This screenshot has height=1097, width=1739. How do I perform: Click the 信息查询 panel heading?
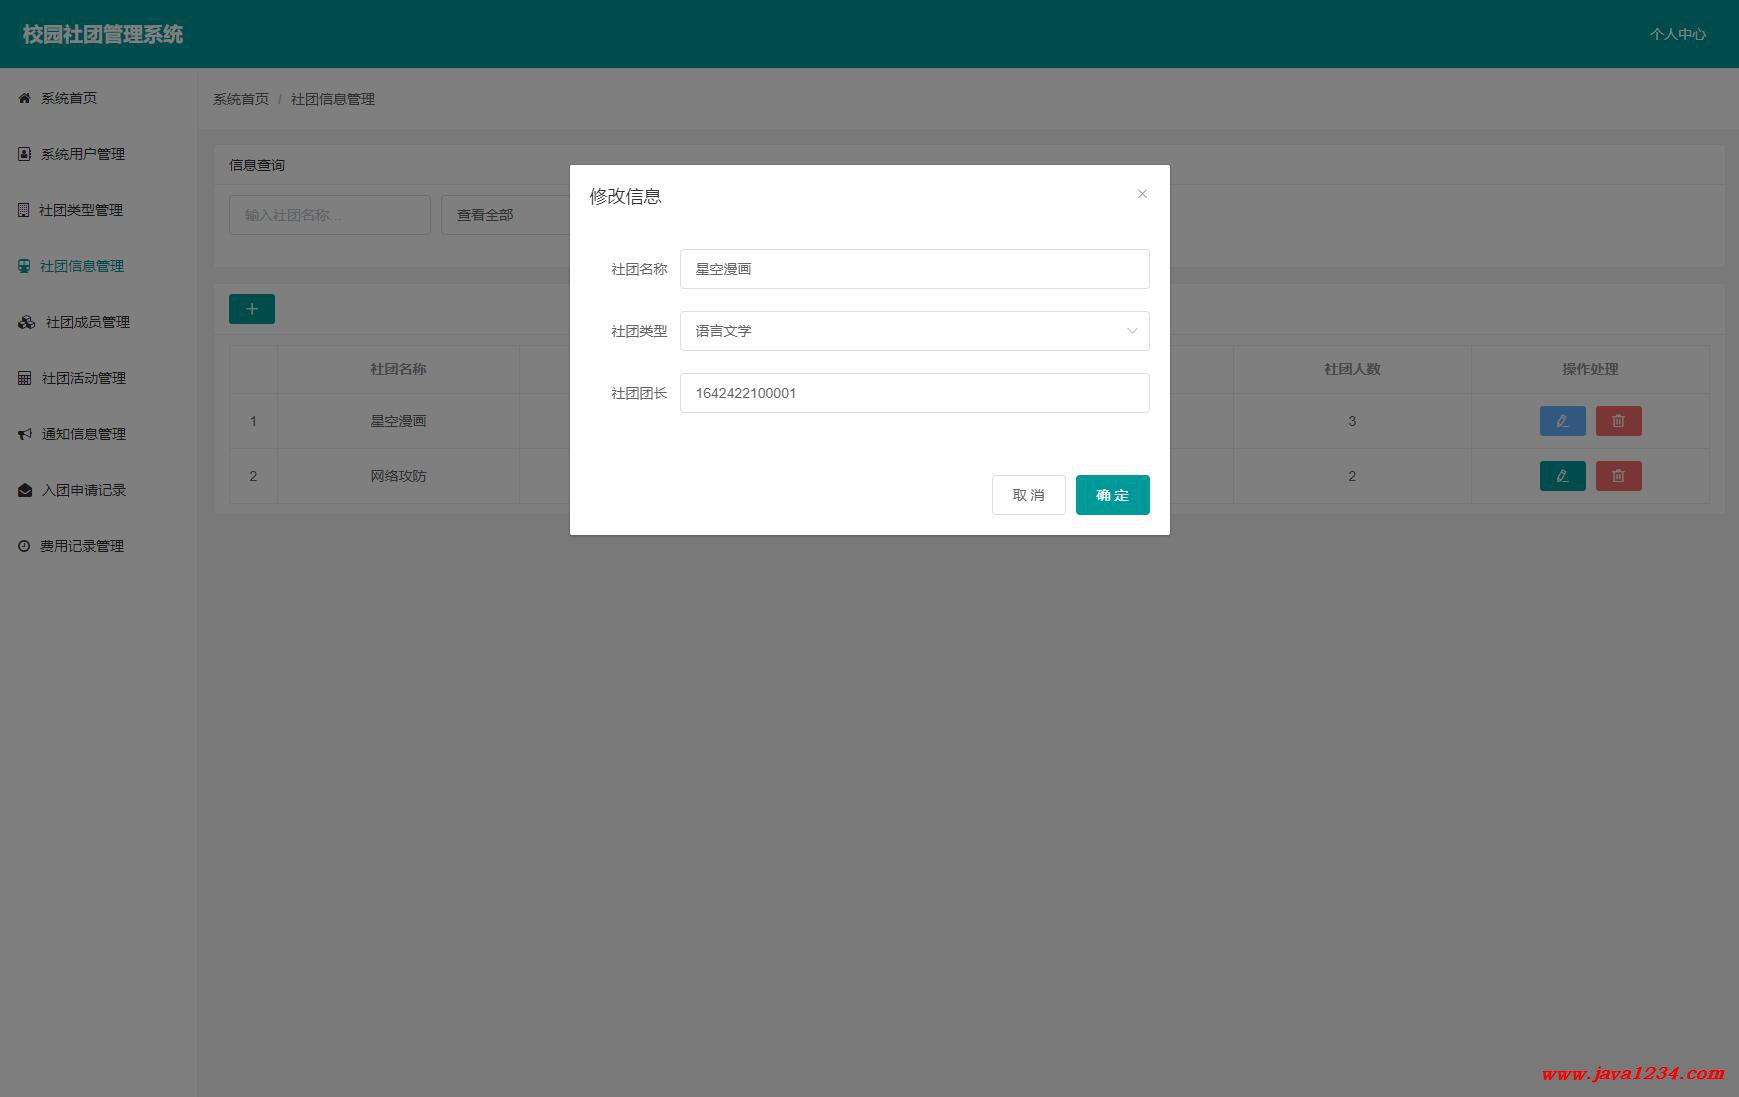(257, 165)
